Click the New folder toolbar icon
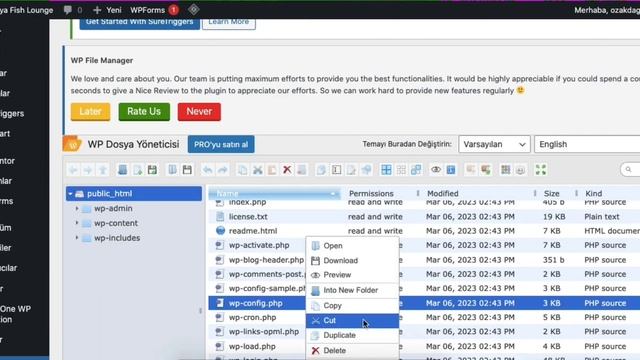Viewport: 640px width, 360px height. (x=122, y=170)
